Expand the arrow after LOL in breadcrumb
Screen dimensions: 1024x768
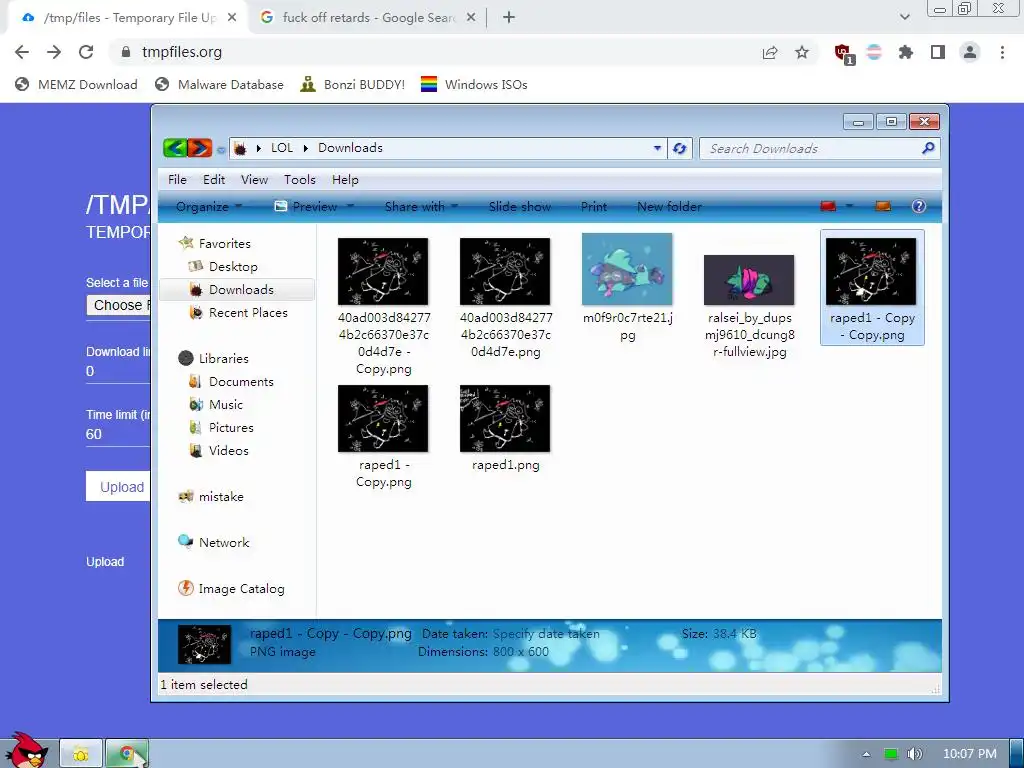pos(305,148)
